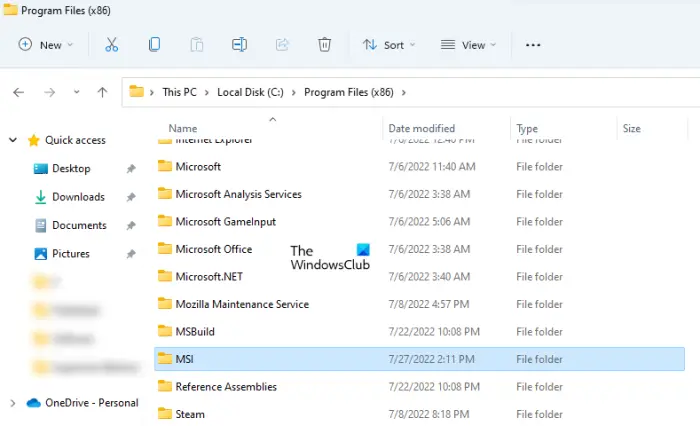
Task: Select the Steam folder
Action: [190, 414]
